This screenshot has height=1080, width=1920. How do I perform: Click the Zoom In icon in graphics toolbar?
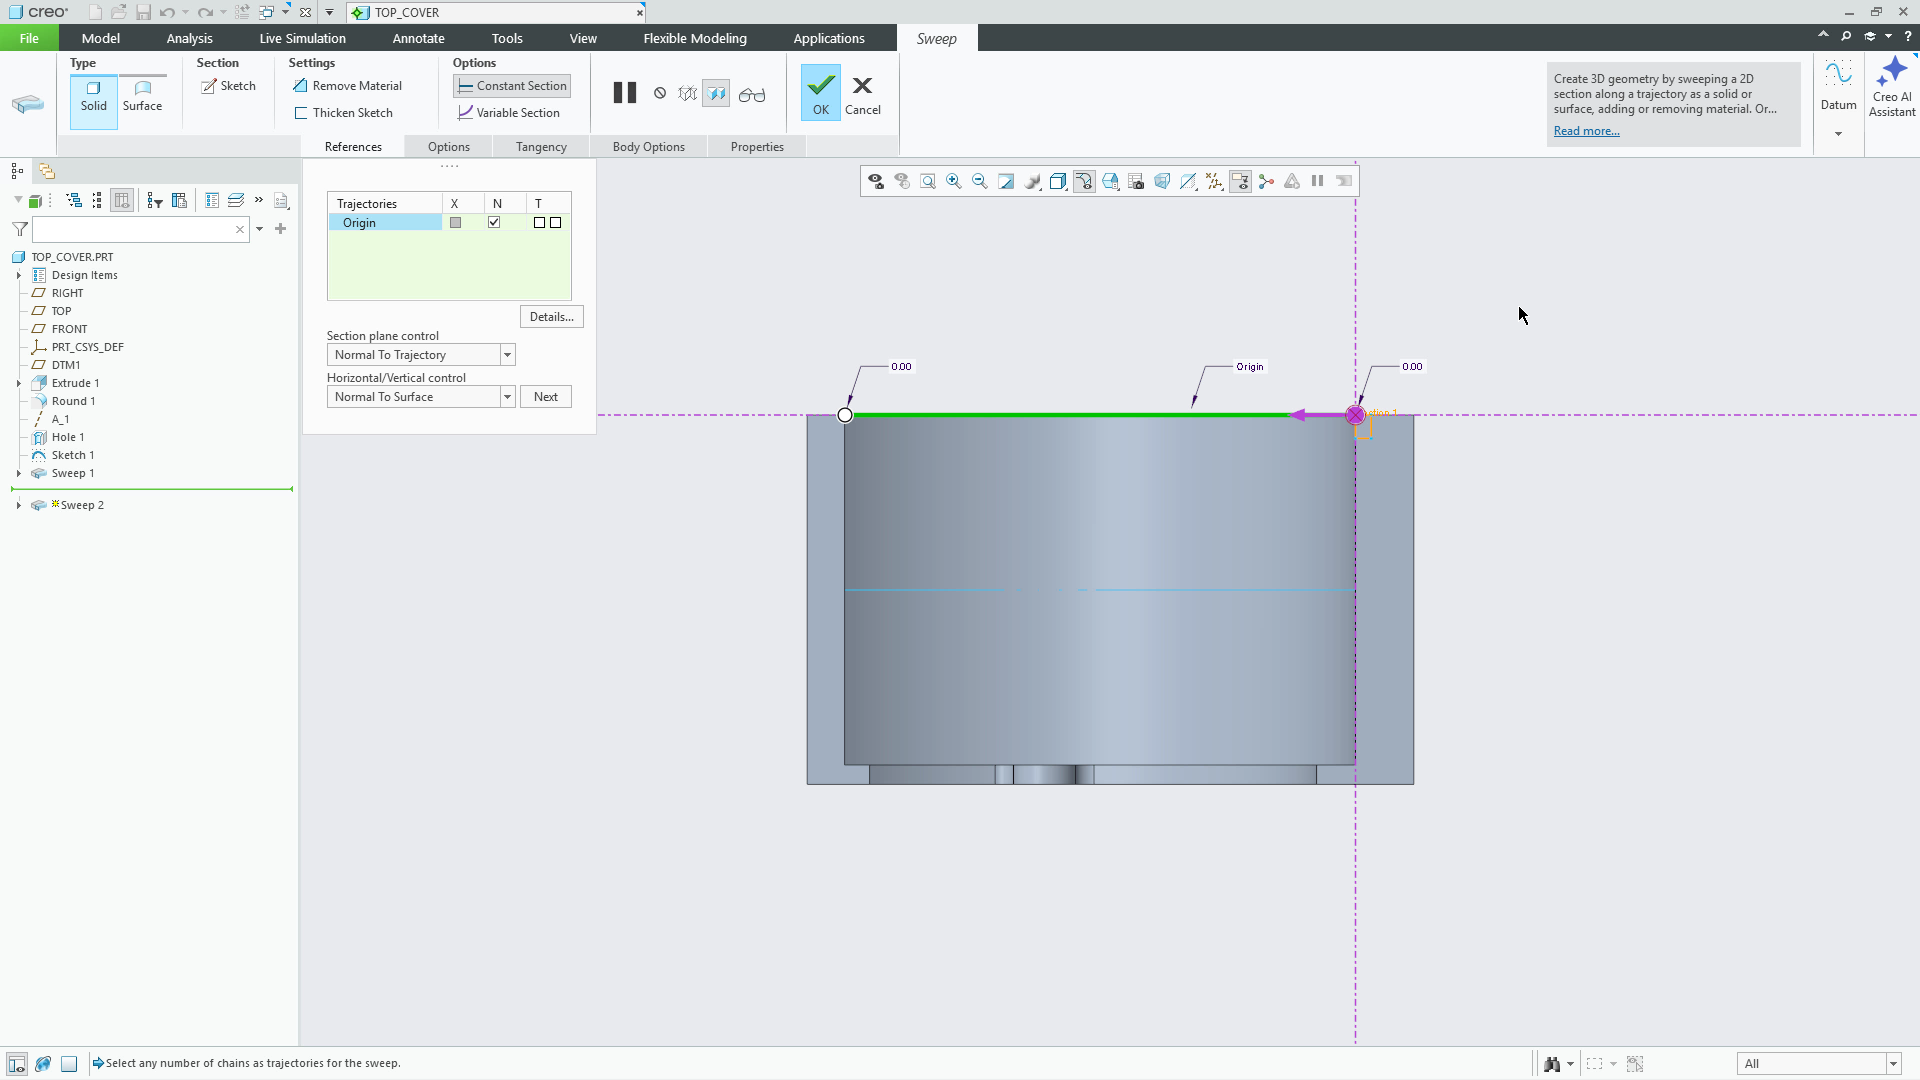tap(954, 181)
